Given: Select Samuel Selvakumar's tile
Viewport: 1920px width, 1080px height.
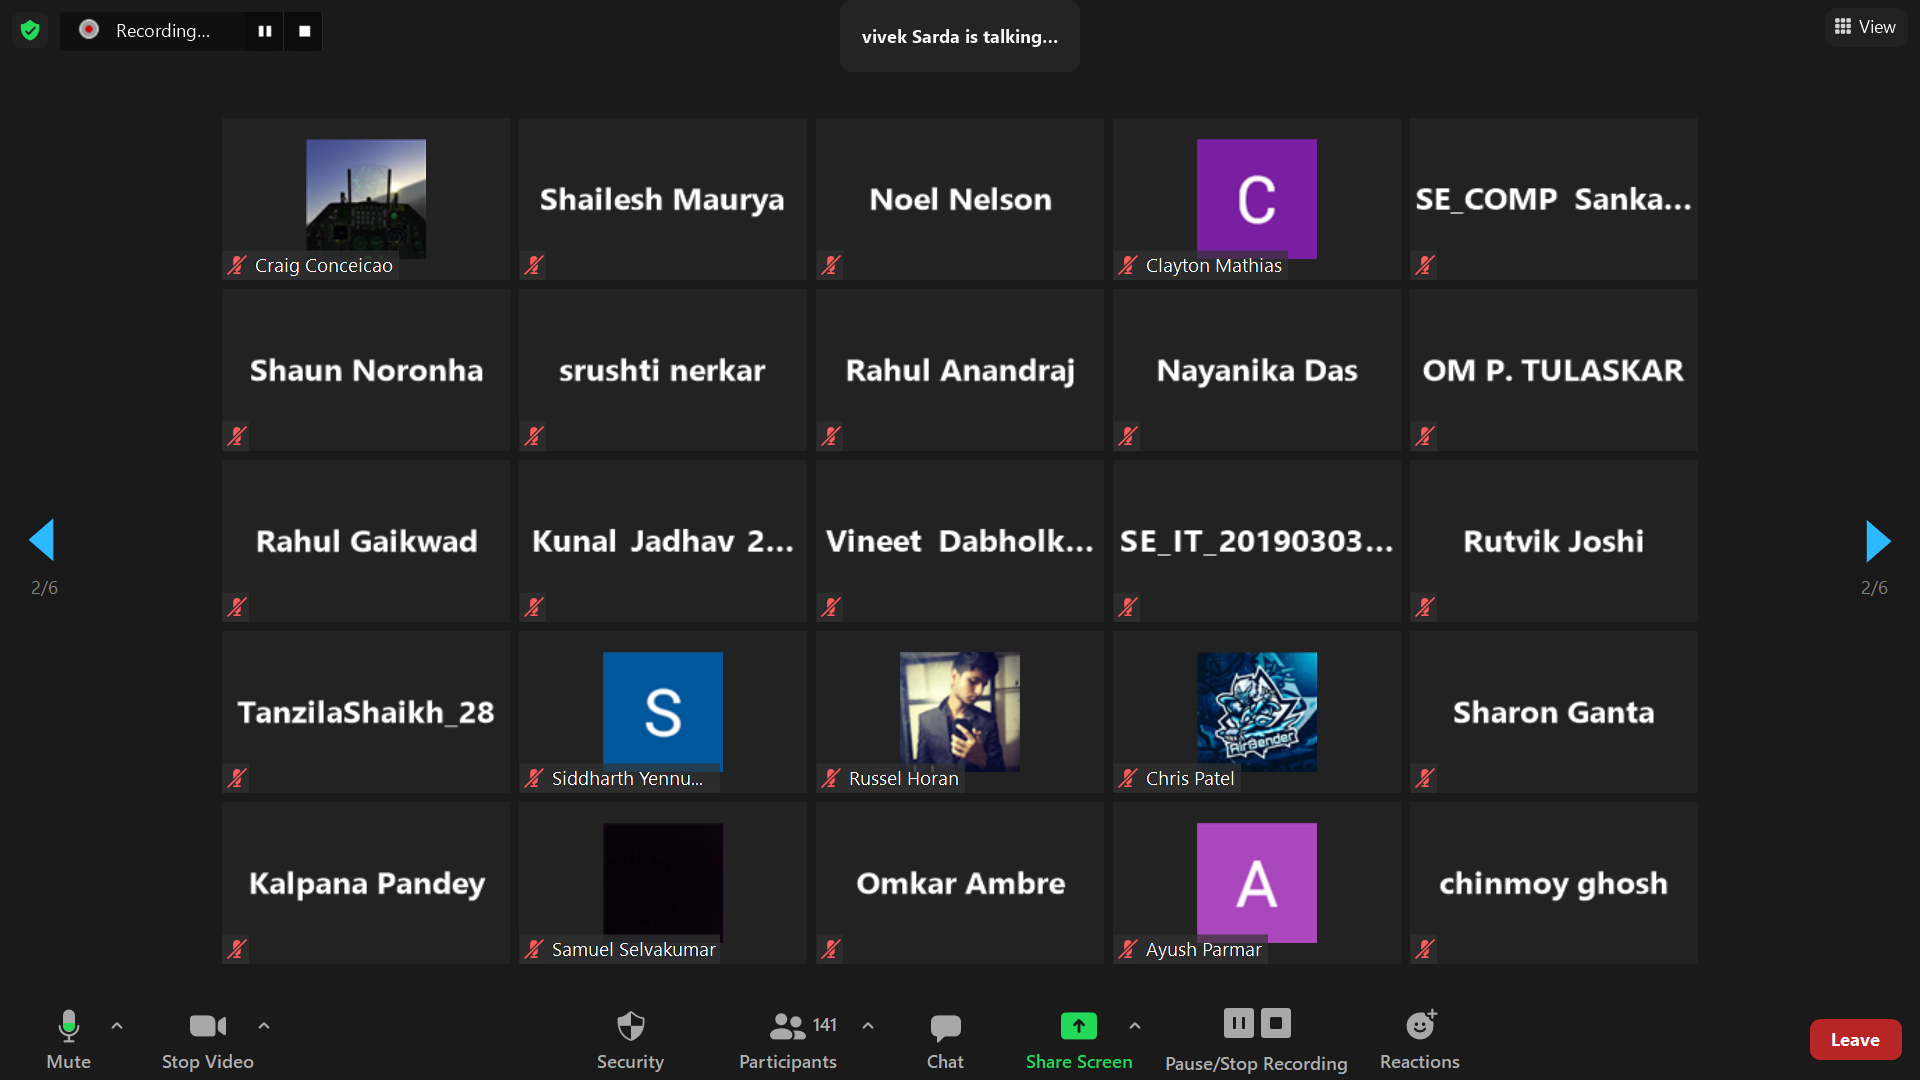Looking at the screenshot, I should click(663, 883).
